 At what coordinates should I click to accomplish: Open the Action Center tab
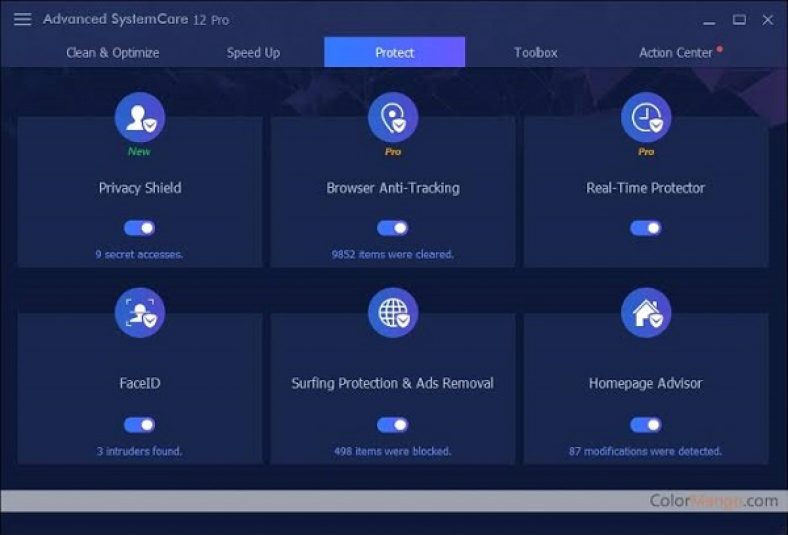(676, 52)
